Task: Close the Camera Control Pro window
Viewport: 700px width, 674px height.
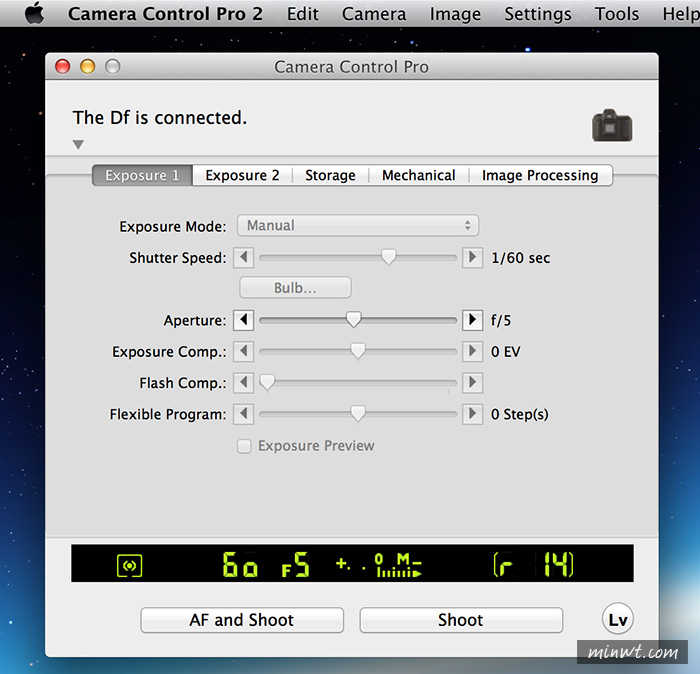Action: (x=62, y=67)
